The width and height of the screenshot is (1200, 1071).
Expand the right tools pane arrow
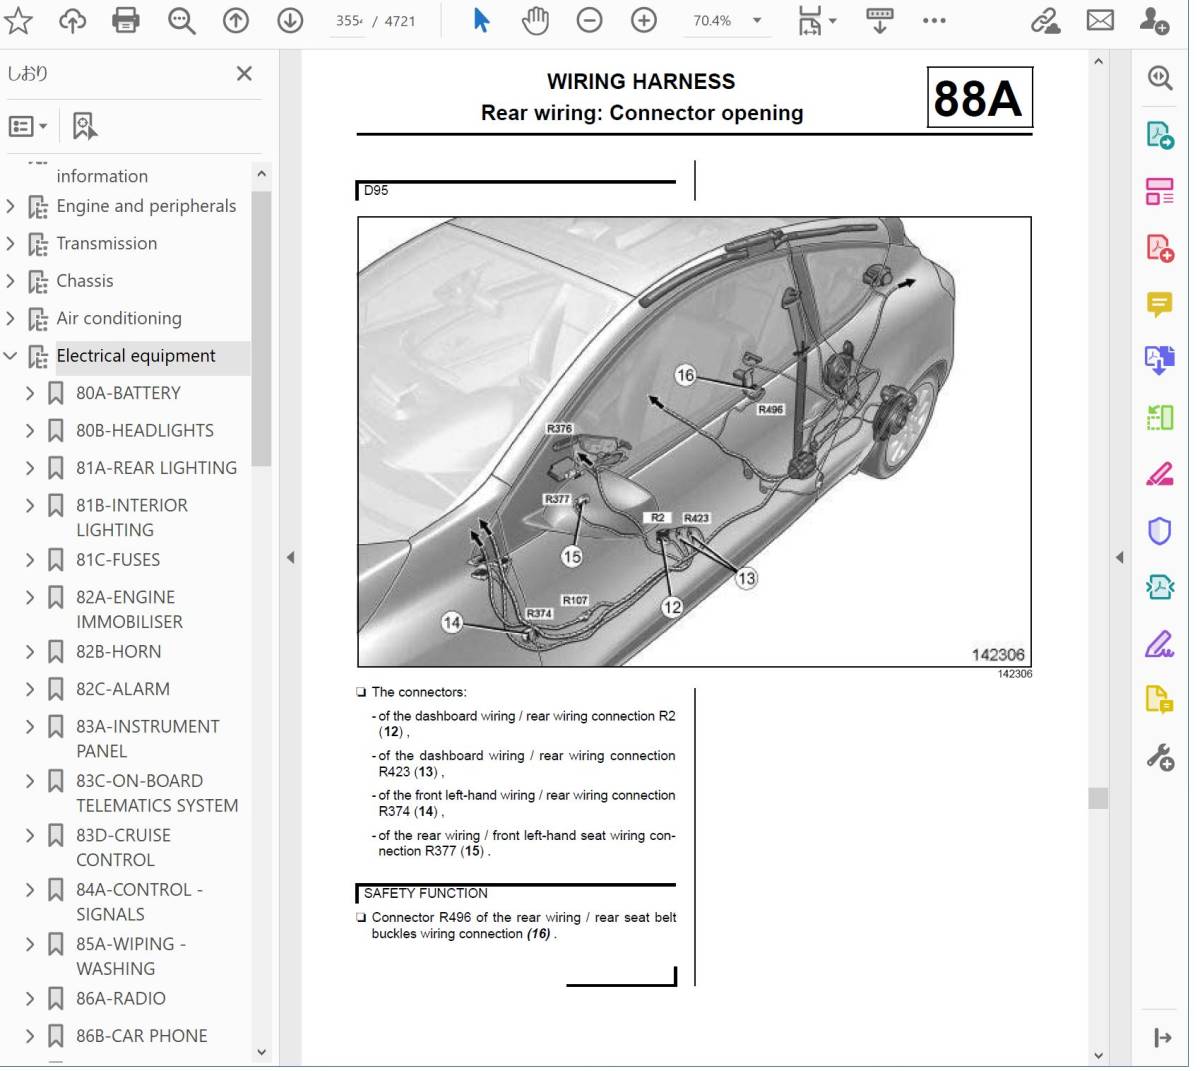pyautogui.click(x=1162, y=1038)
